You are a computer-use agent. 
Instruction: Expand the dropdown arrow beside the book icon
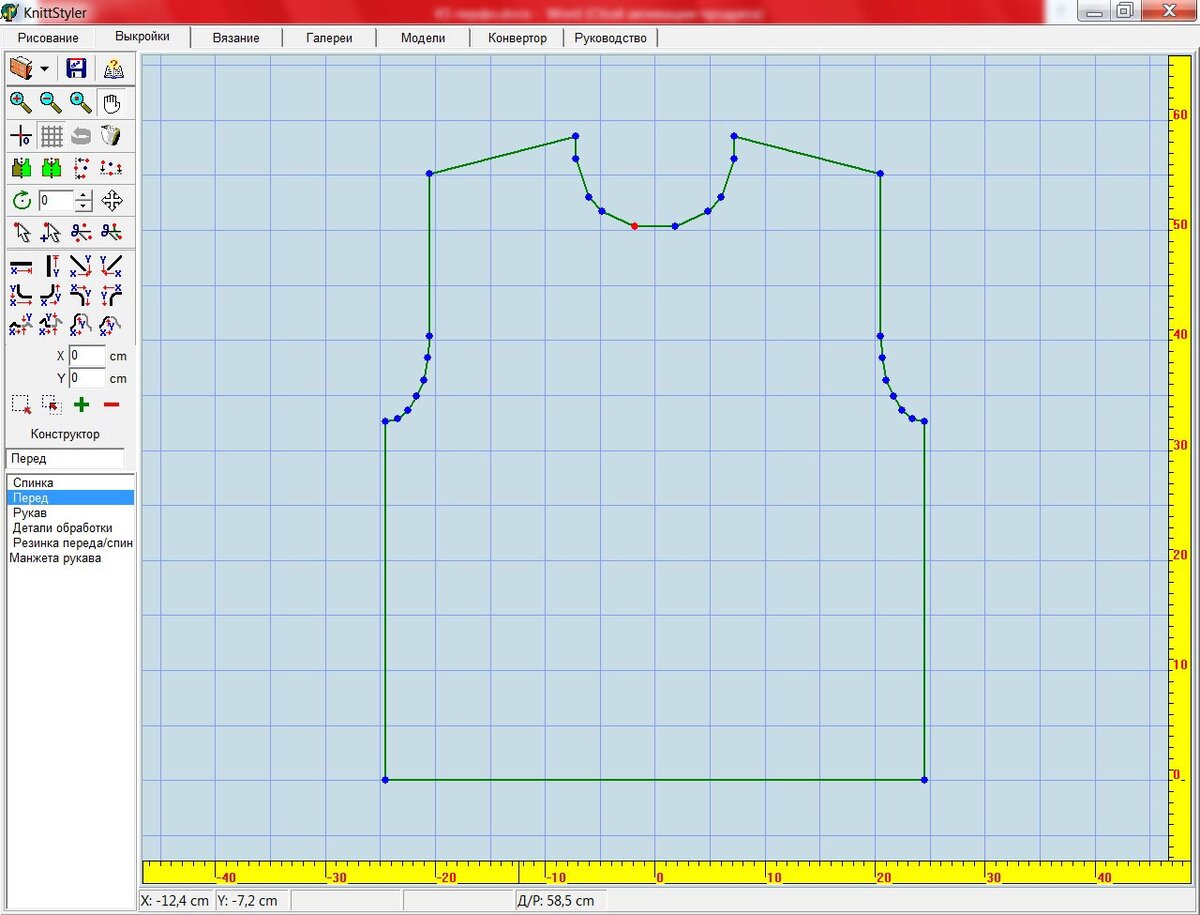pos(45,70)
